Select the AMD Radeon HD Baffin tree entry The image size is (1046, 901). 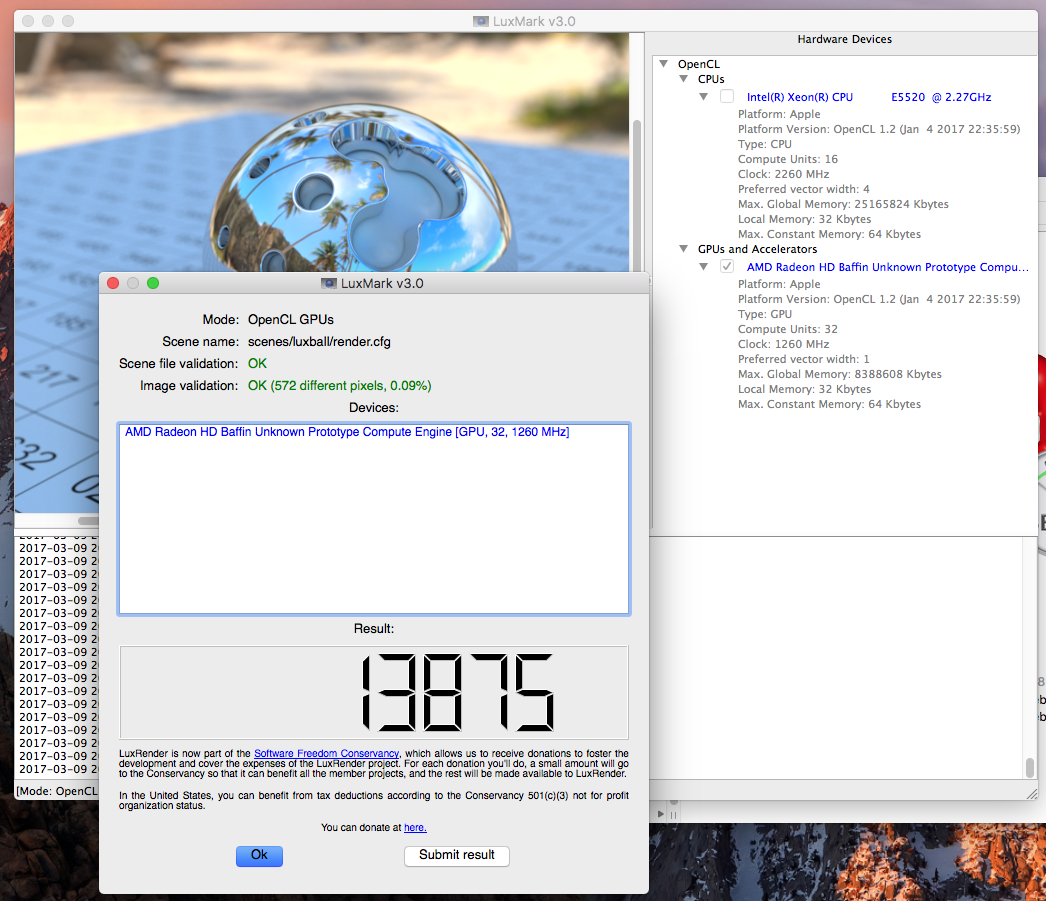[887, 267]
